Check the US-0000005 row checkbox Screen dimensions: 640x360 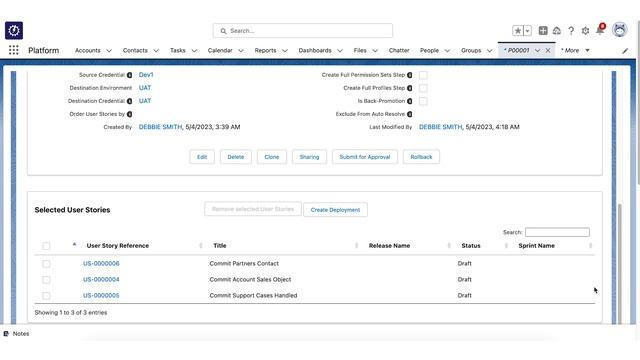(x=46, y=296)
